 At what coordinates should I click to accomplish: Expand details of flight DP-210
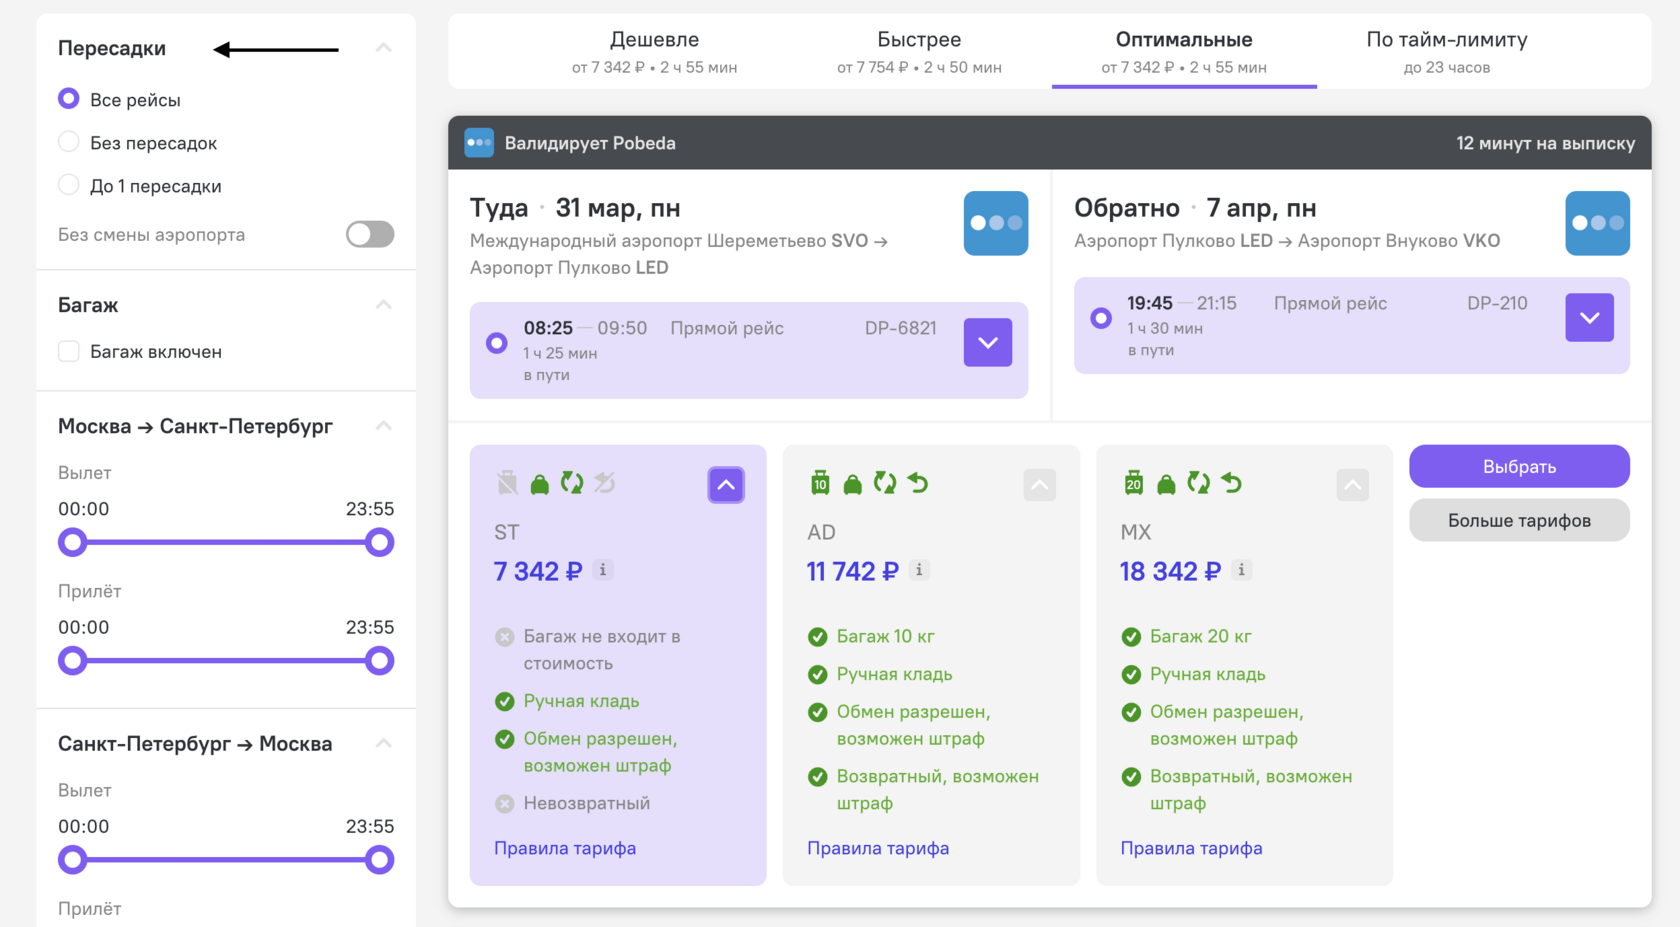[x=1590, y=317]
